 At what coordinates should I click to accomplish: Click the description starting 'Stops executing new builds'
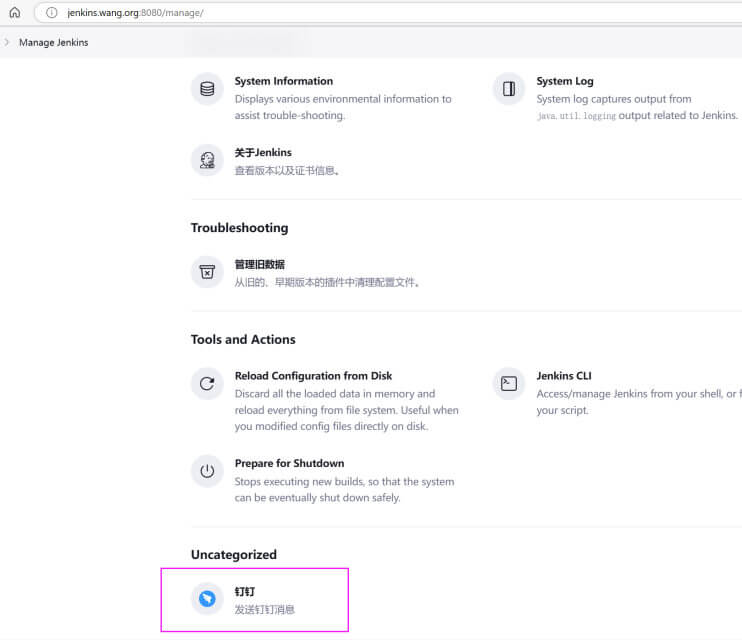[x=344, y=489]
